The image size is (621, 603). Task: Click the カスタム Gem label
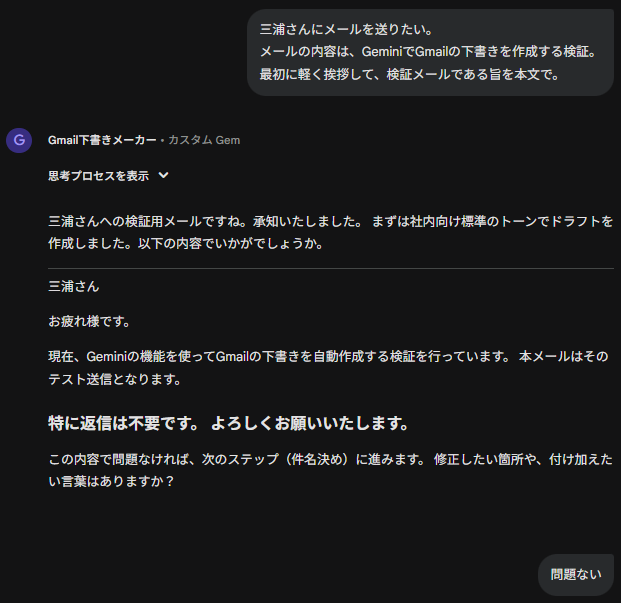(x=204, y=140)
